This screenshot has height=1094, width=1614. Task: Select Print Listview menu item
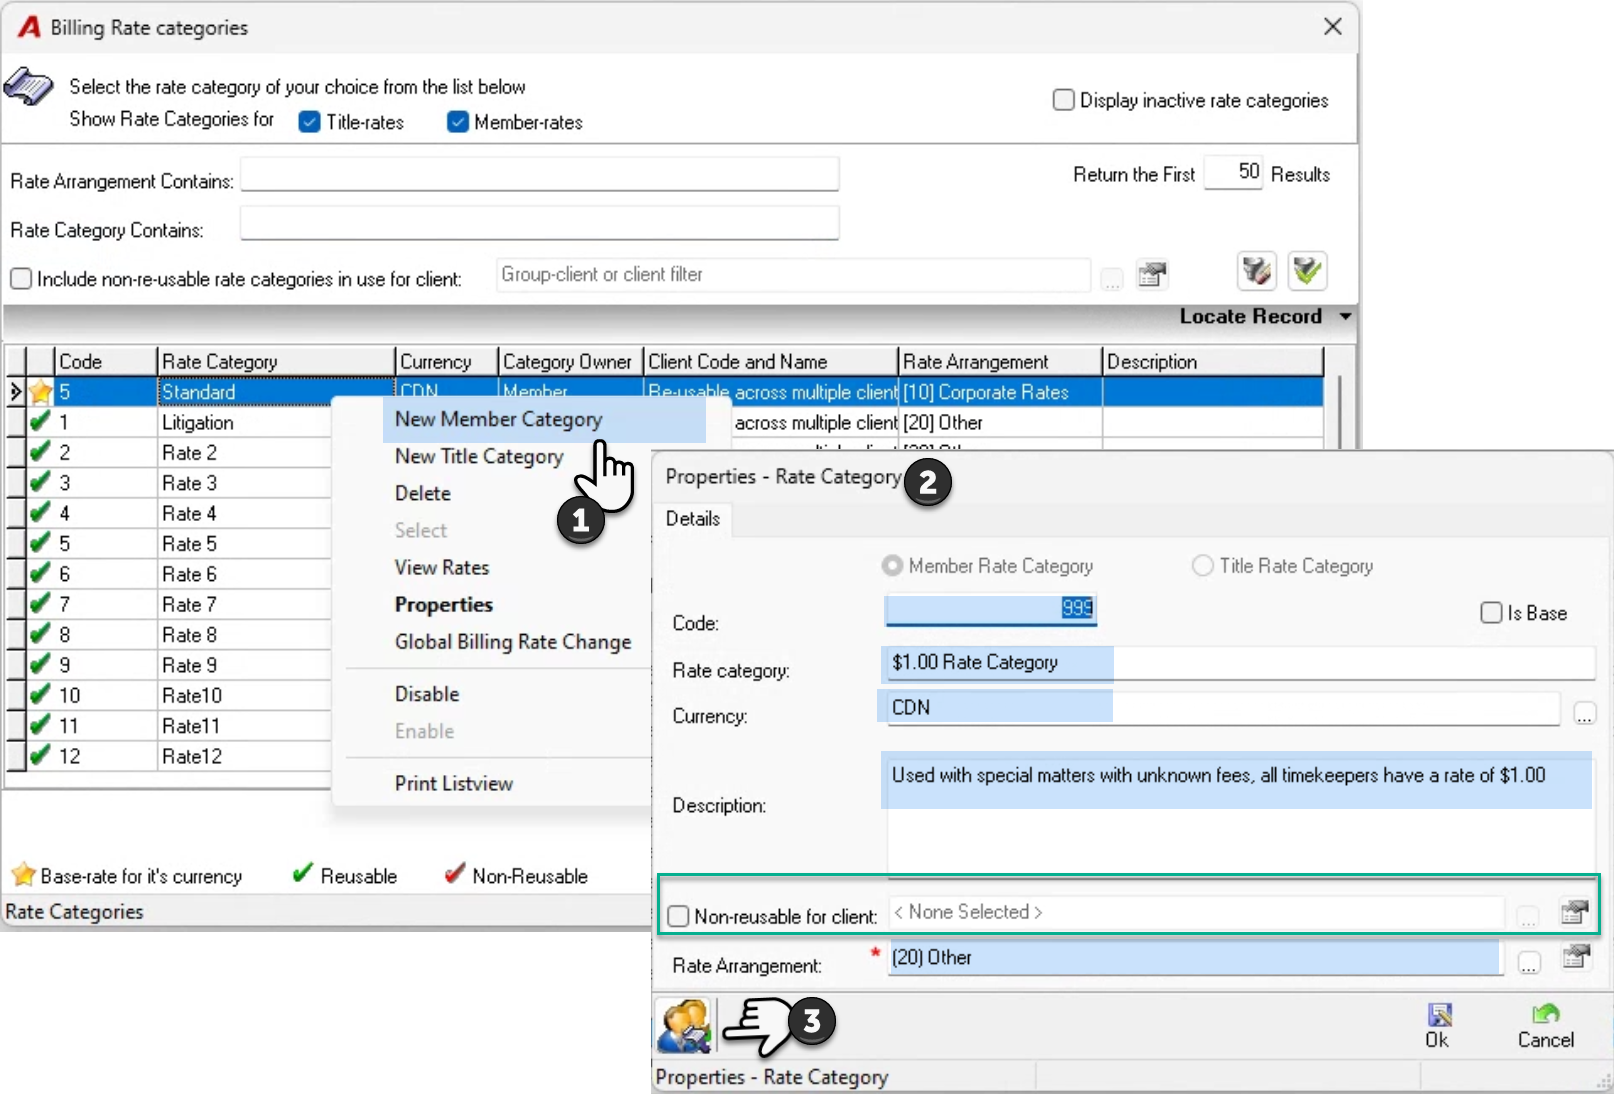click(x=453, y=783)
